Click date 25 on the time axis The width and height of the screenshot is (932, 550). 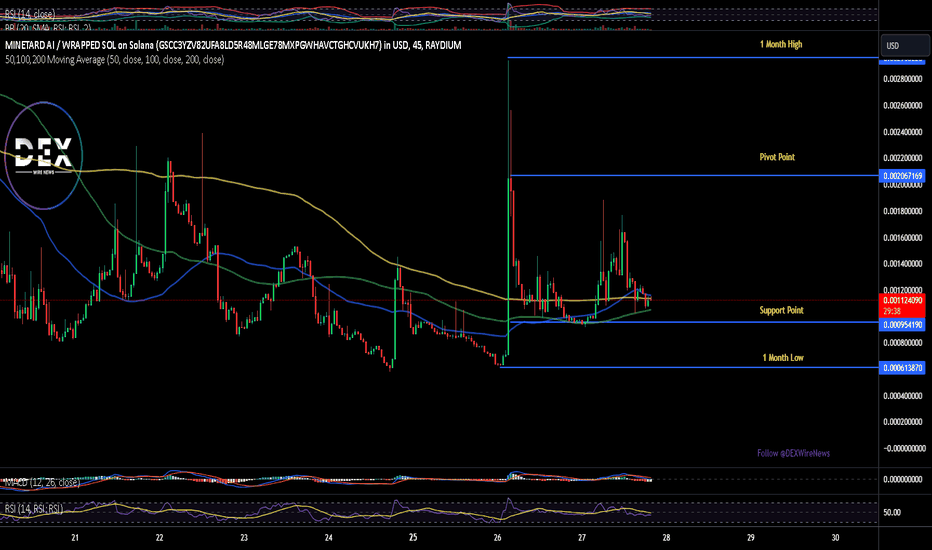tap(413, 538)
